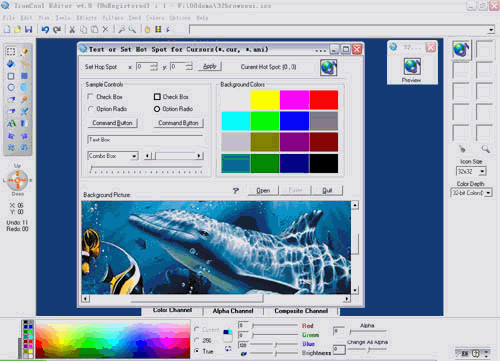The image size is (500, 361).
Task: Expand the sample Combo Box
Action: [134, 156]
